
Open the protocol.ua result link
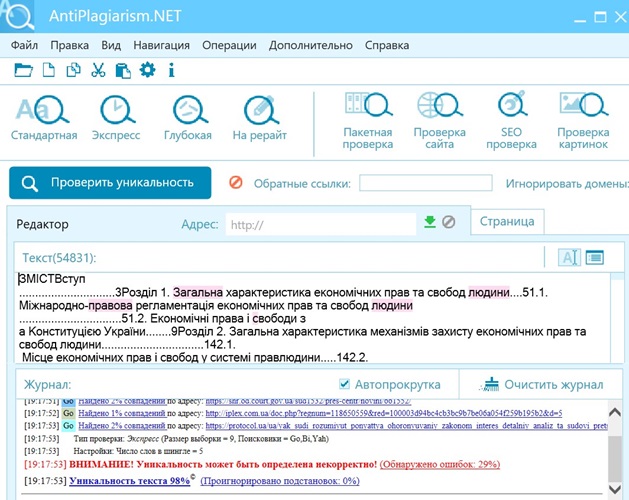pos(406,426)
